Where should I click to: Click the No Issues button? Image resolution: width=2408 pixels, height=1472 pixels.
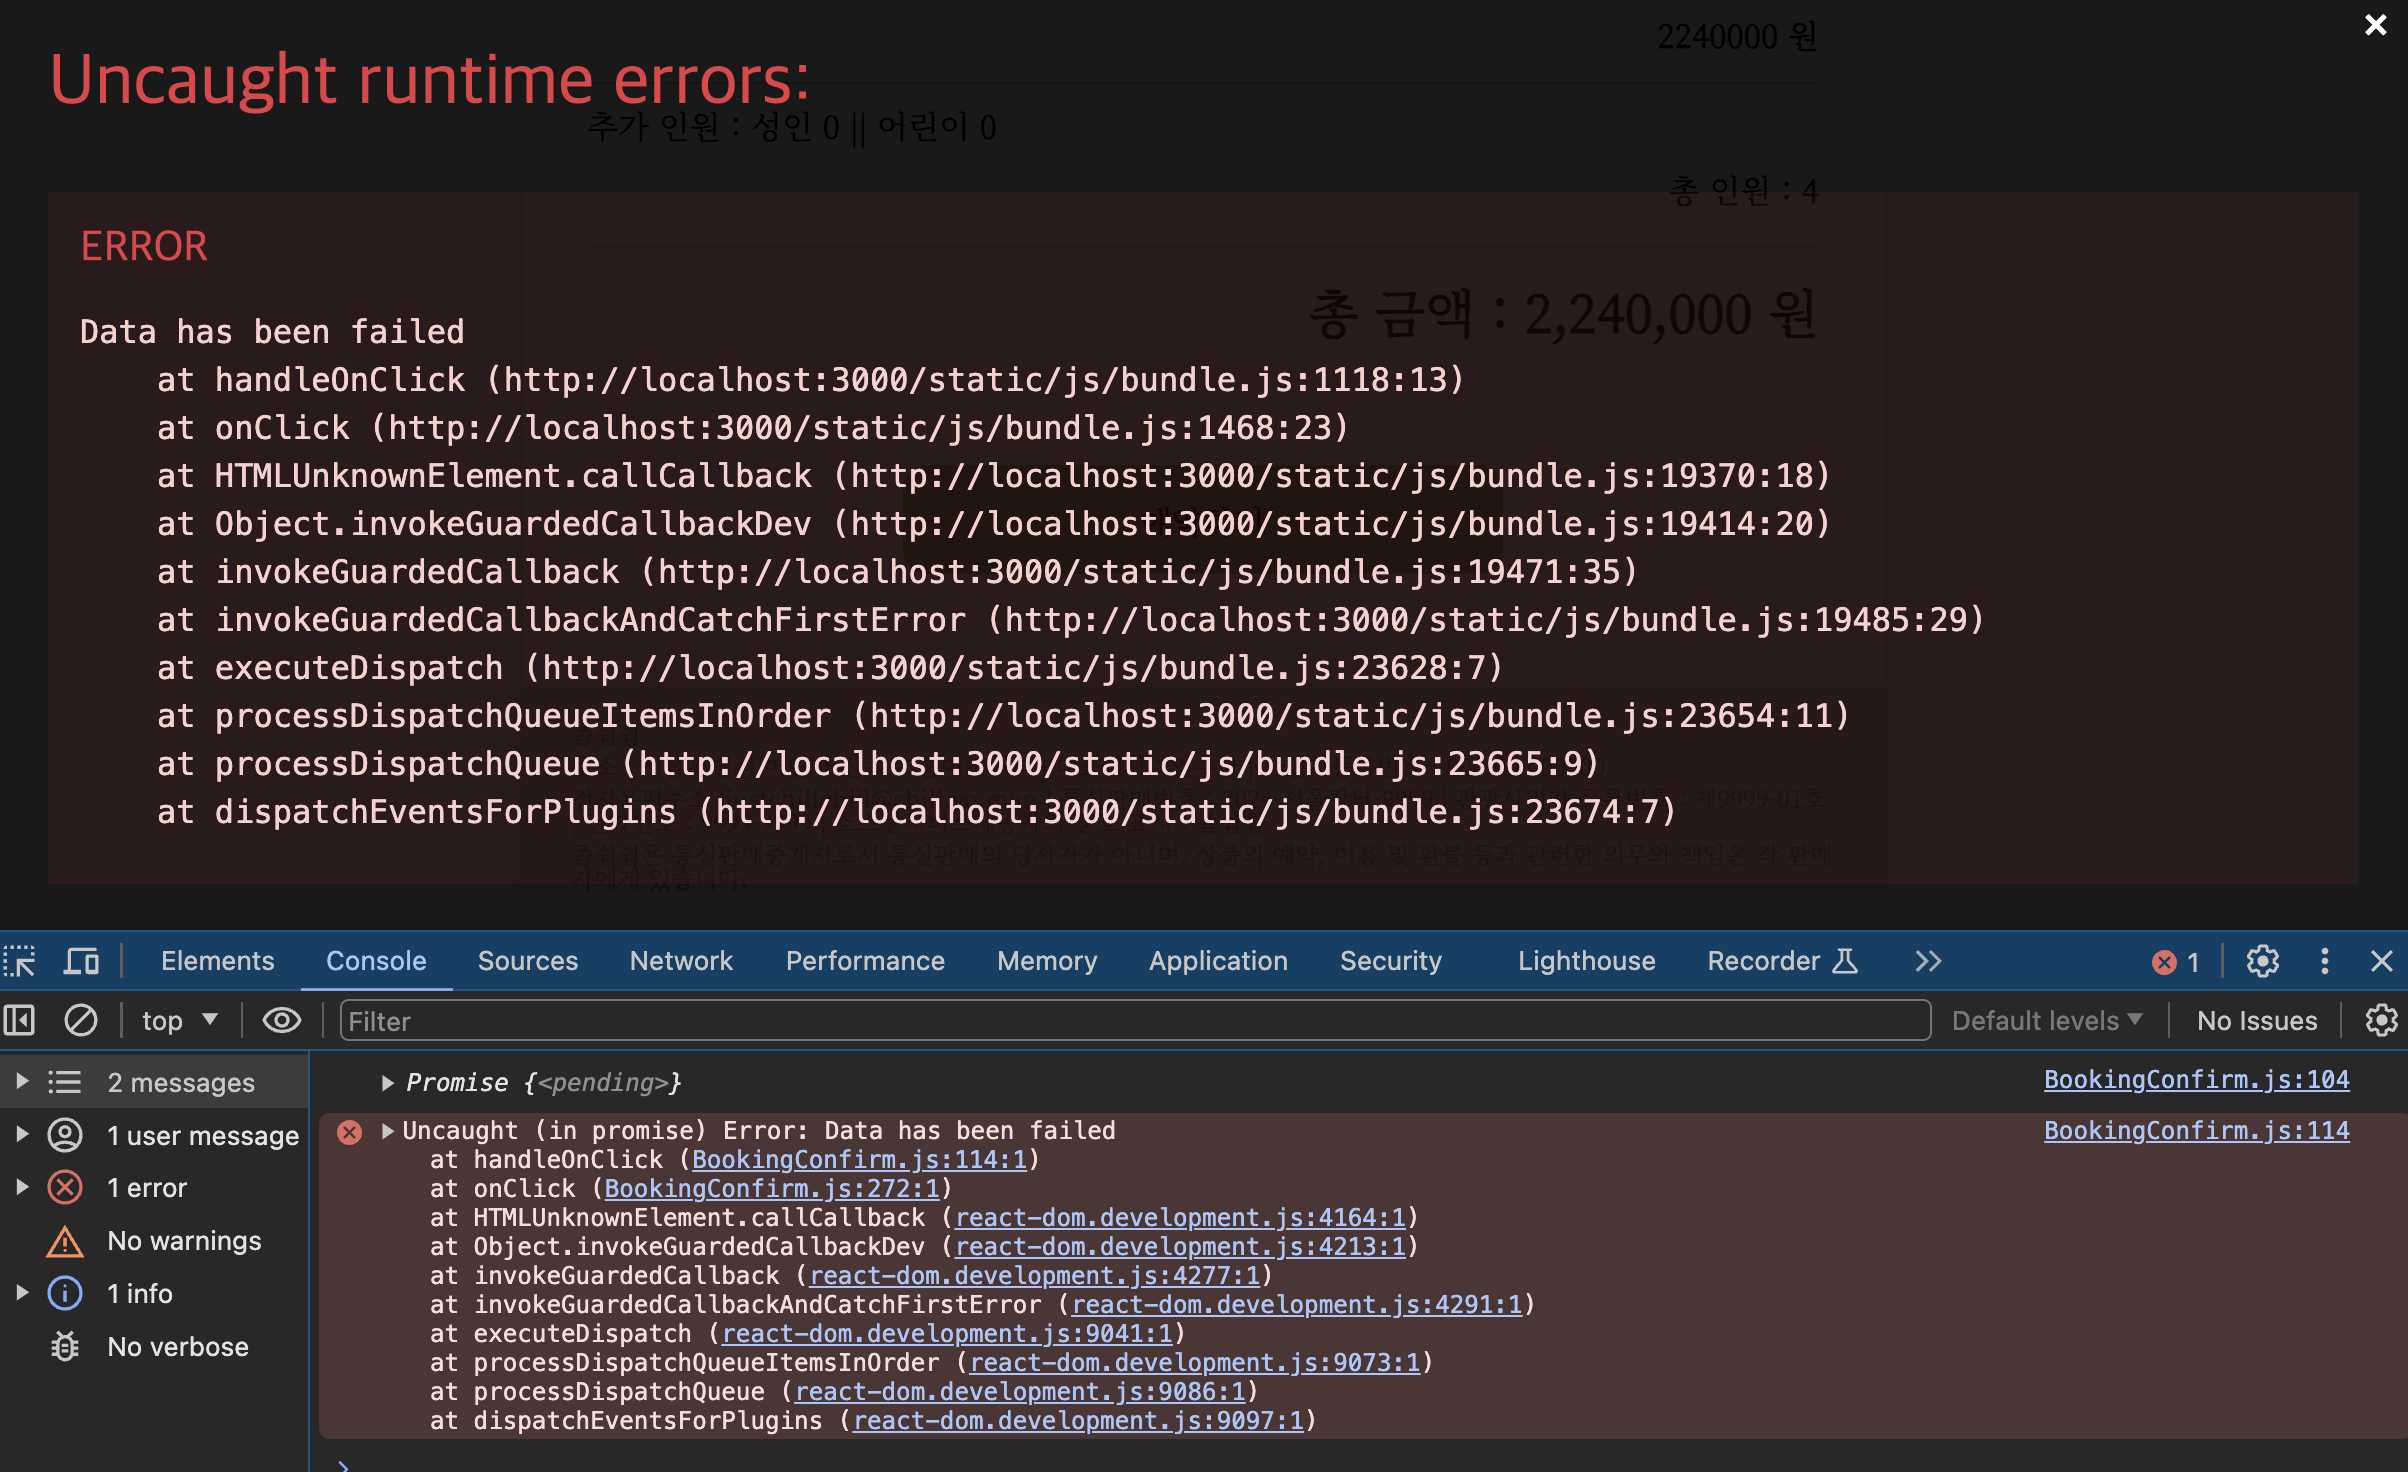tap(2256, 1020)
